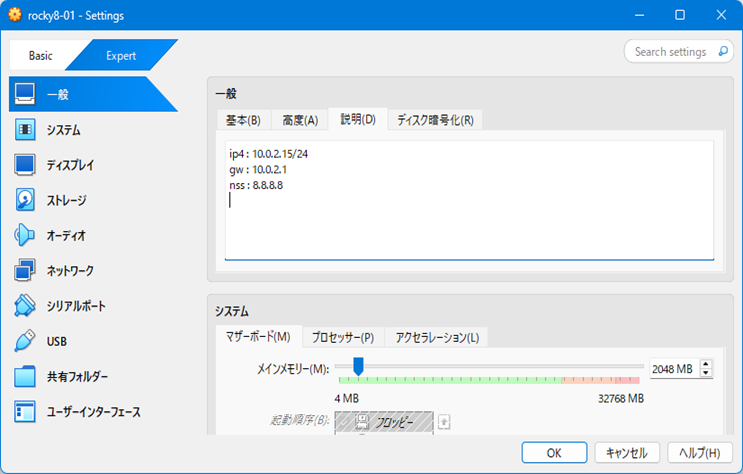Screen dimensions: 743x474
Task: Click the メインメモリー(M) label
Action: (293, 369)
